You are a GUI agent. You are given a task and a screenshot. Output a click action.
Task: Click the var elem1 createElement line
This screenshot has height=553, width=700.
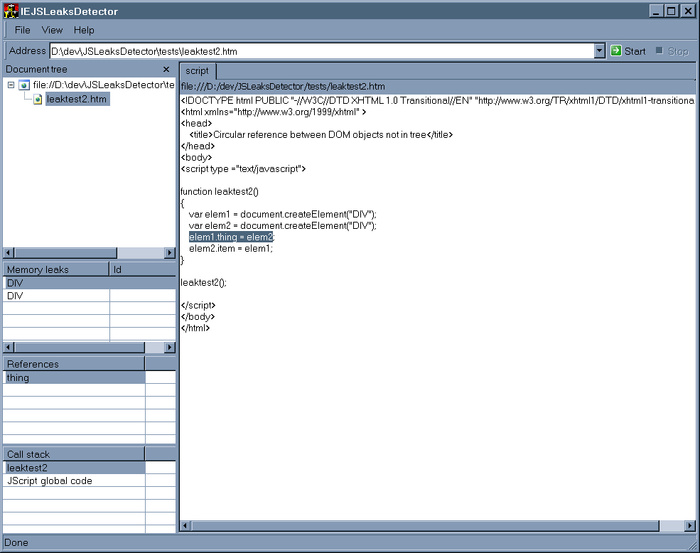[x=283, y=215]
